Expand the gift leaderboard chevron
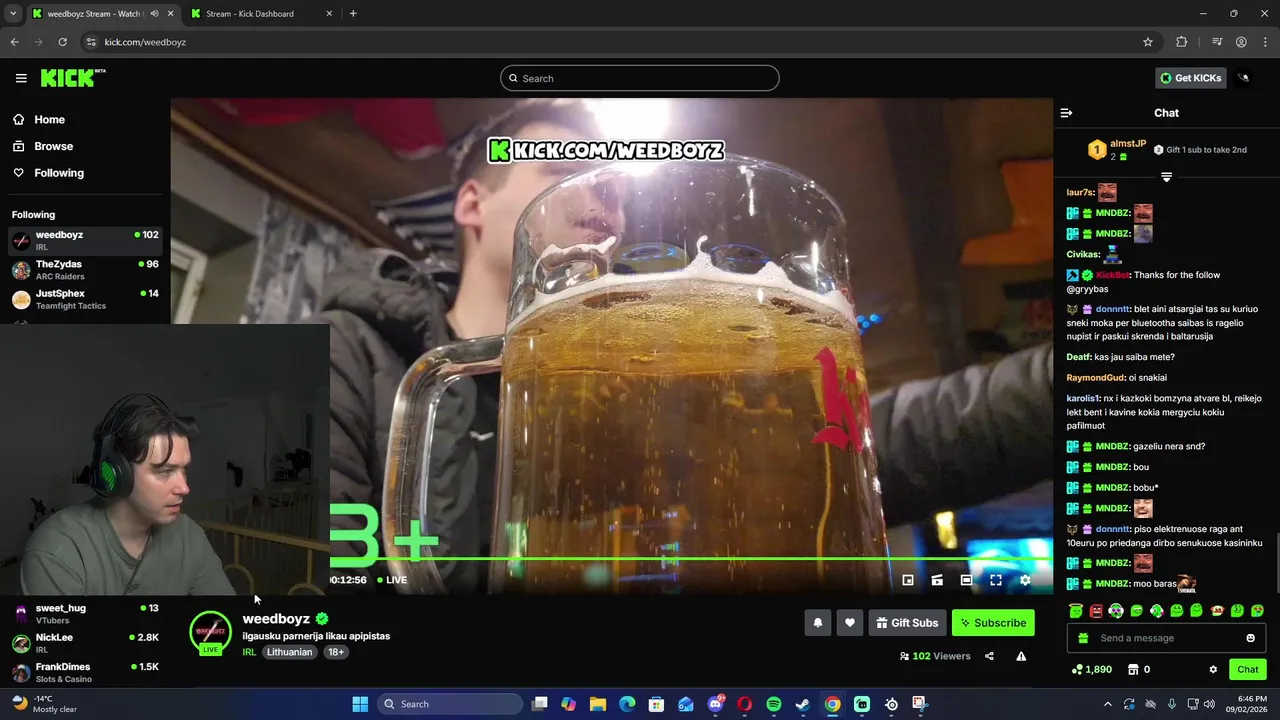The image size is (1280, 720). (1166, 177)
